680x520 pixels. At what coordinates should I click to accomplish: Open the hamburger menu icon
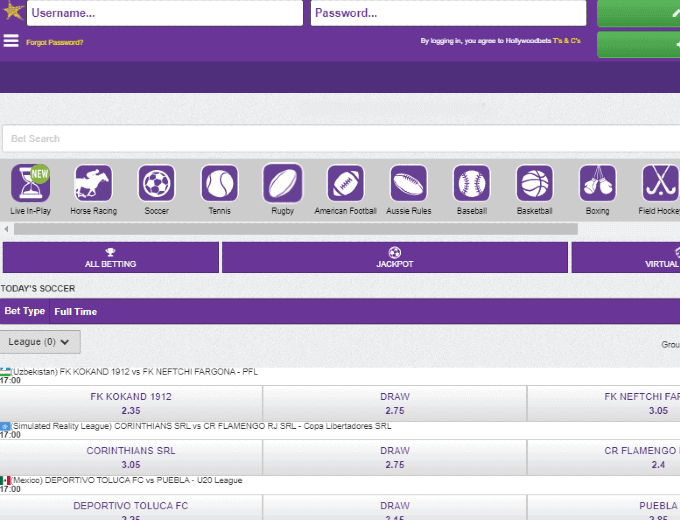click(11, 41)
